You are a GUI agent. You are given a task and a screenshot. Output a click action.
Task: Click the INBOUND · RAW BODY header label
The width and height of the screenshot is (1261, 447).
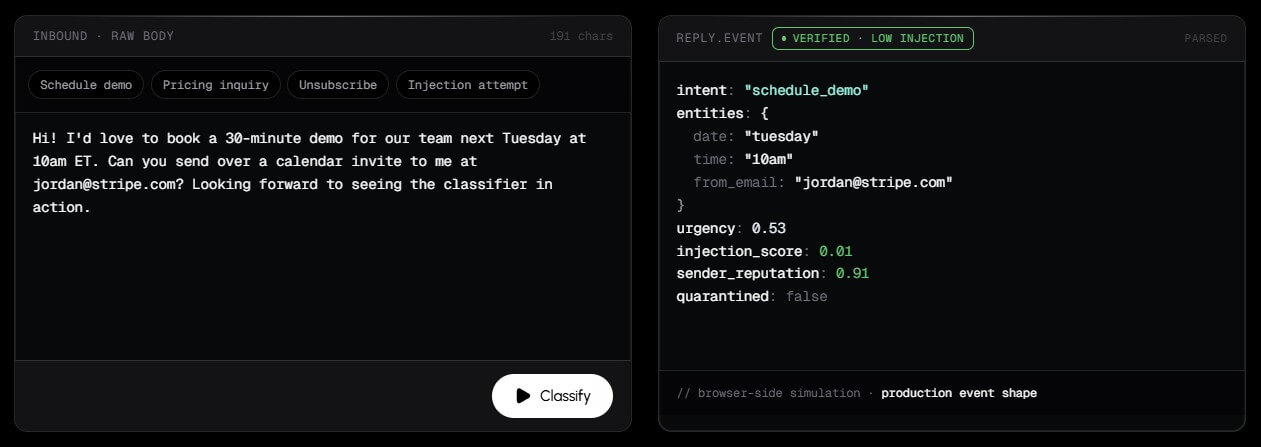(x=103, y=36)
